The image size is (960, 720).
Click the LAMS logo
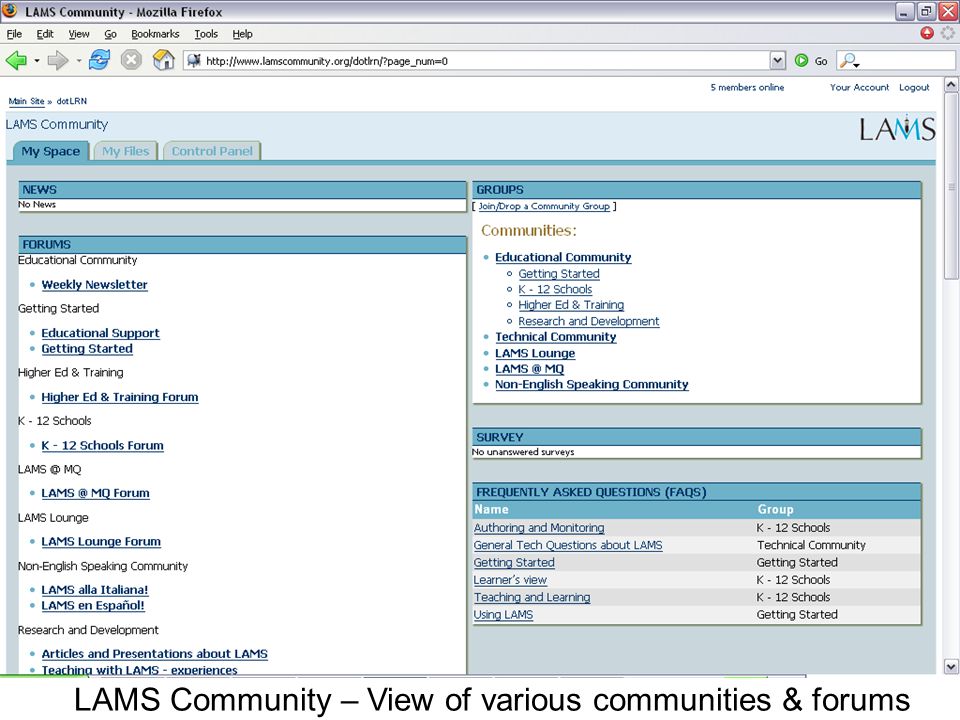click(x=897, y=128)
